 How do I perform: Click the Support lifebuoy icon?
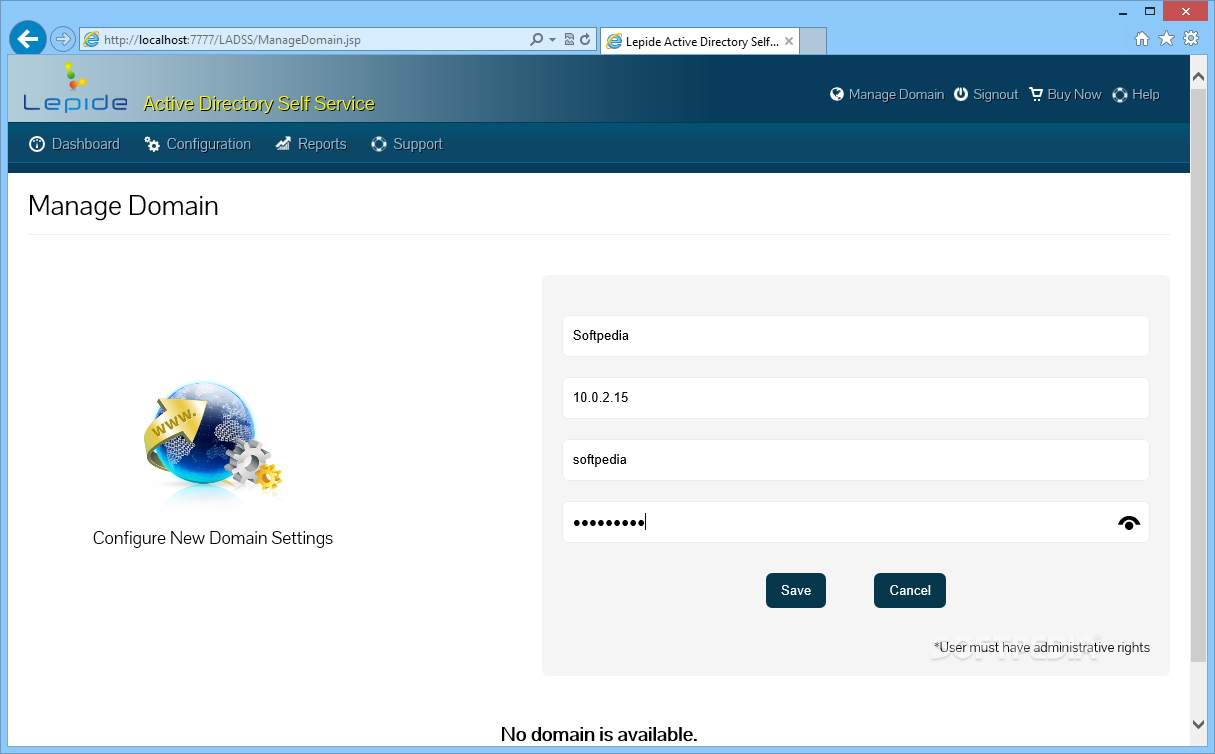[x=379, y=144]
